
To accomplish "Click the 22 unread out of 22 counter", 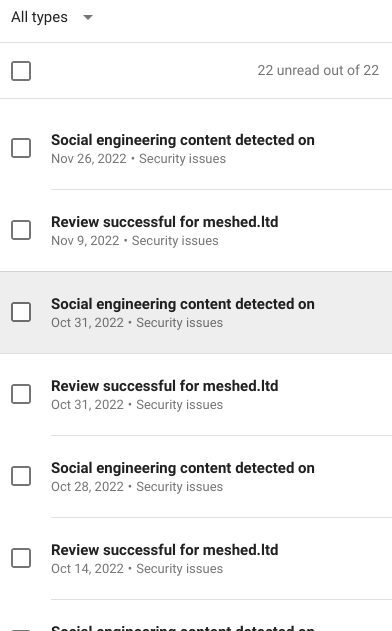I will (x=318, y=70).
